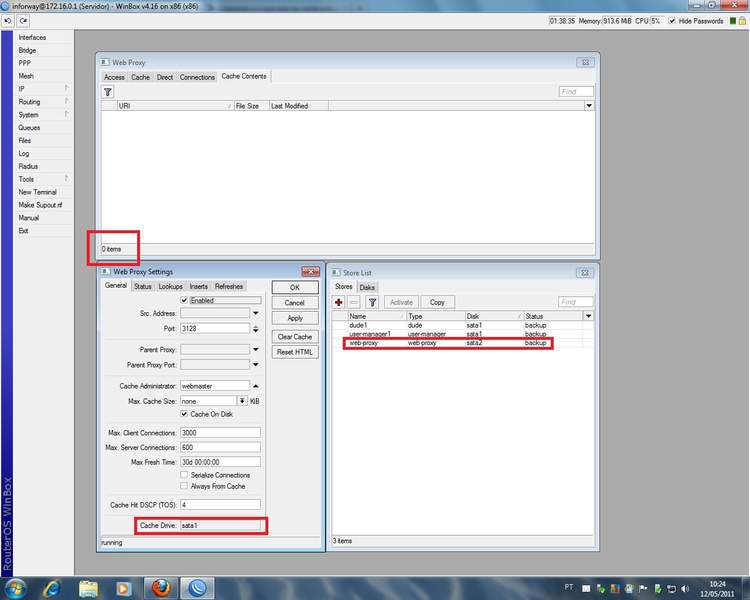Viewport: 750px width, 600px height.
Task: Switch to the Connections tab in Web Proxy
Action: click(x=197, y=77)
